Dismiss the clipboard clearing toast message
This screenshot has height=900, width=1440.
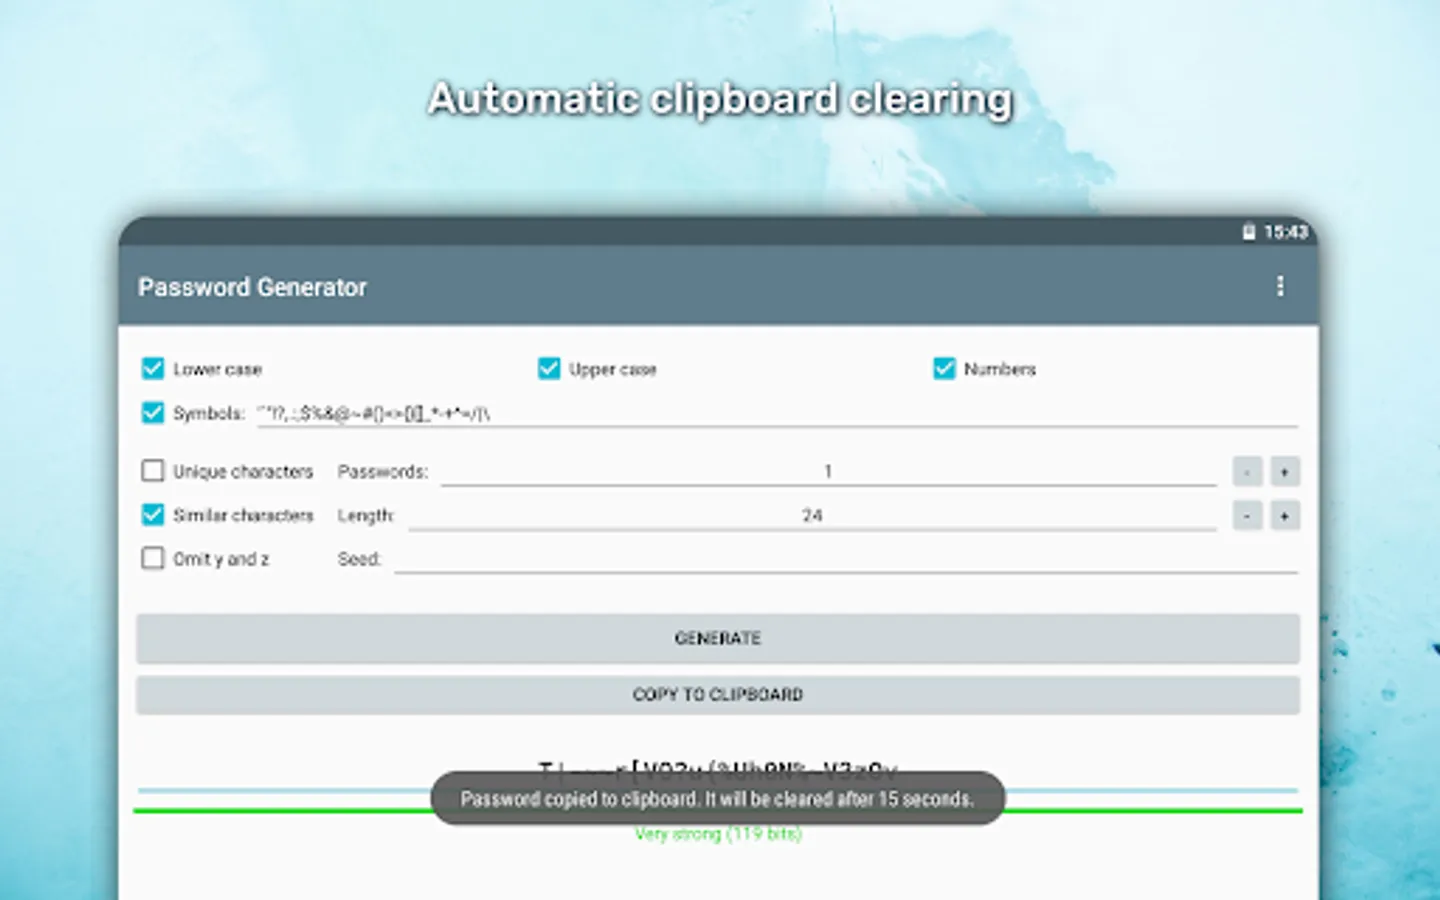tap(716, 798)
